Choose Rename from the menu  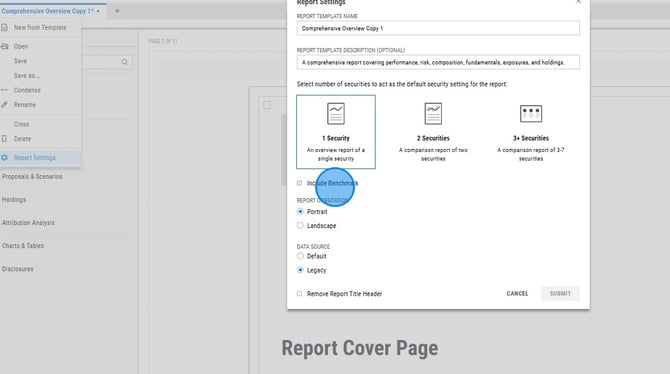[41, 105]
